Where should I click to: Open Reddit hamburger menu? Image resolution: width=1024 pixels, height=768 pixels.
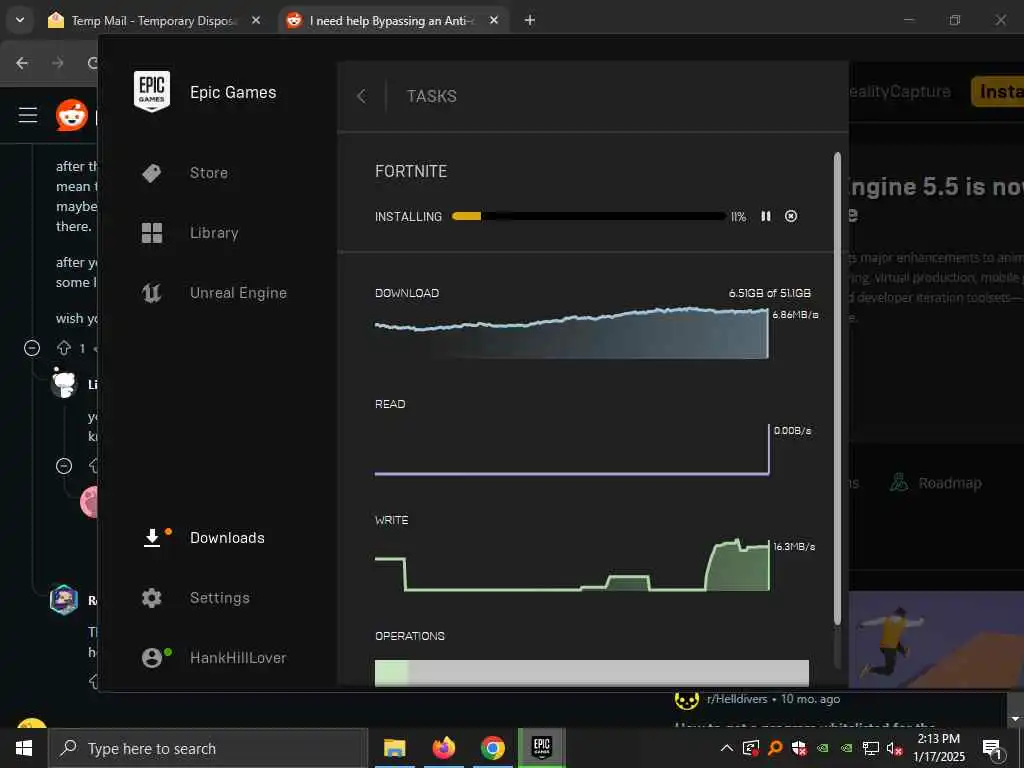27,116
